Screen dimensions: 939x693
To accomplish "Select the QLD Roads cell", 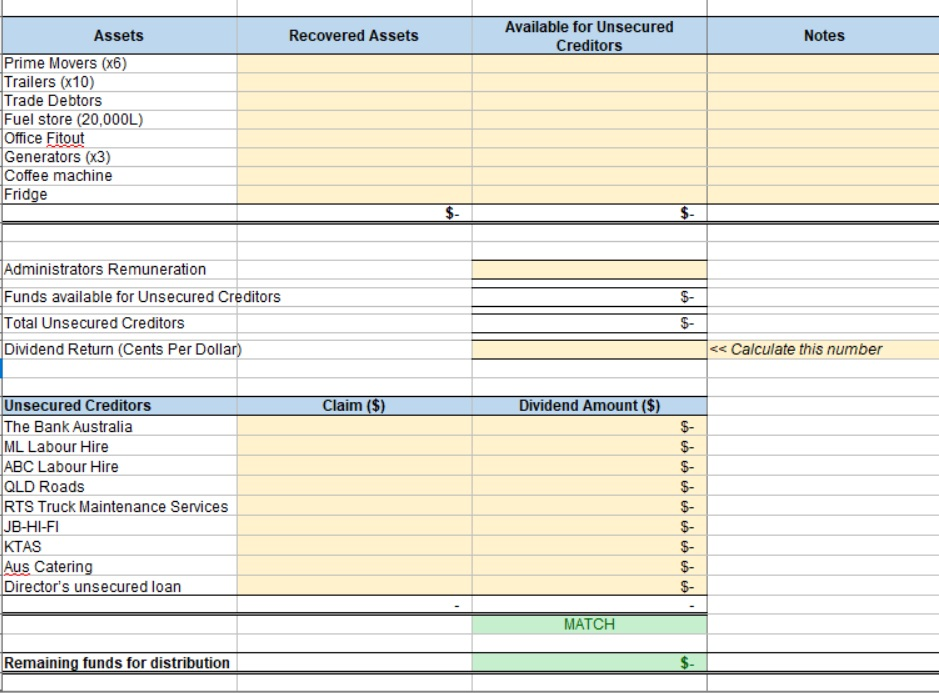I will pyautogui.click(x=119, y=486).
